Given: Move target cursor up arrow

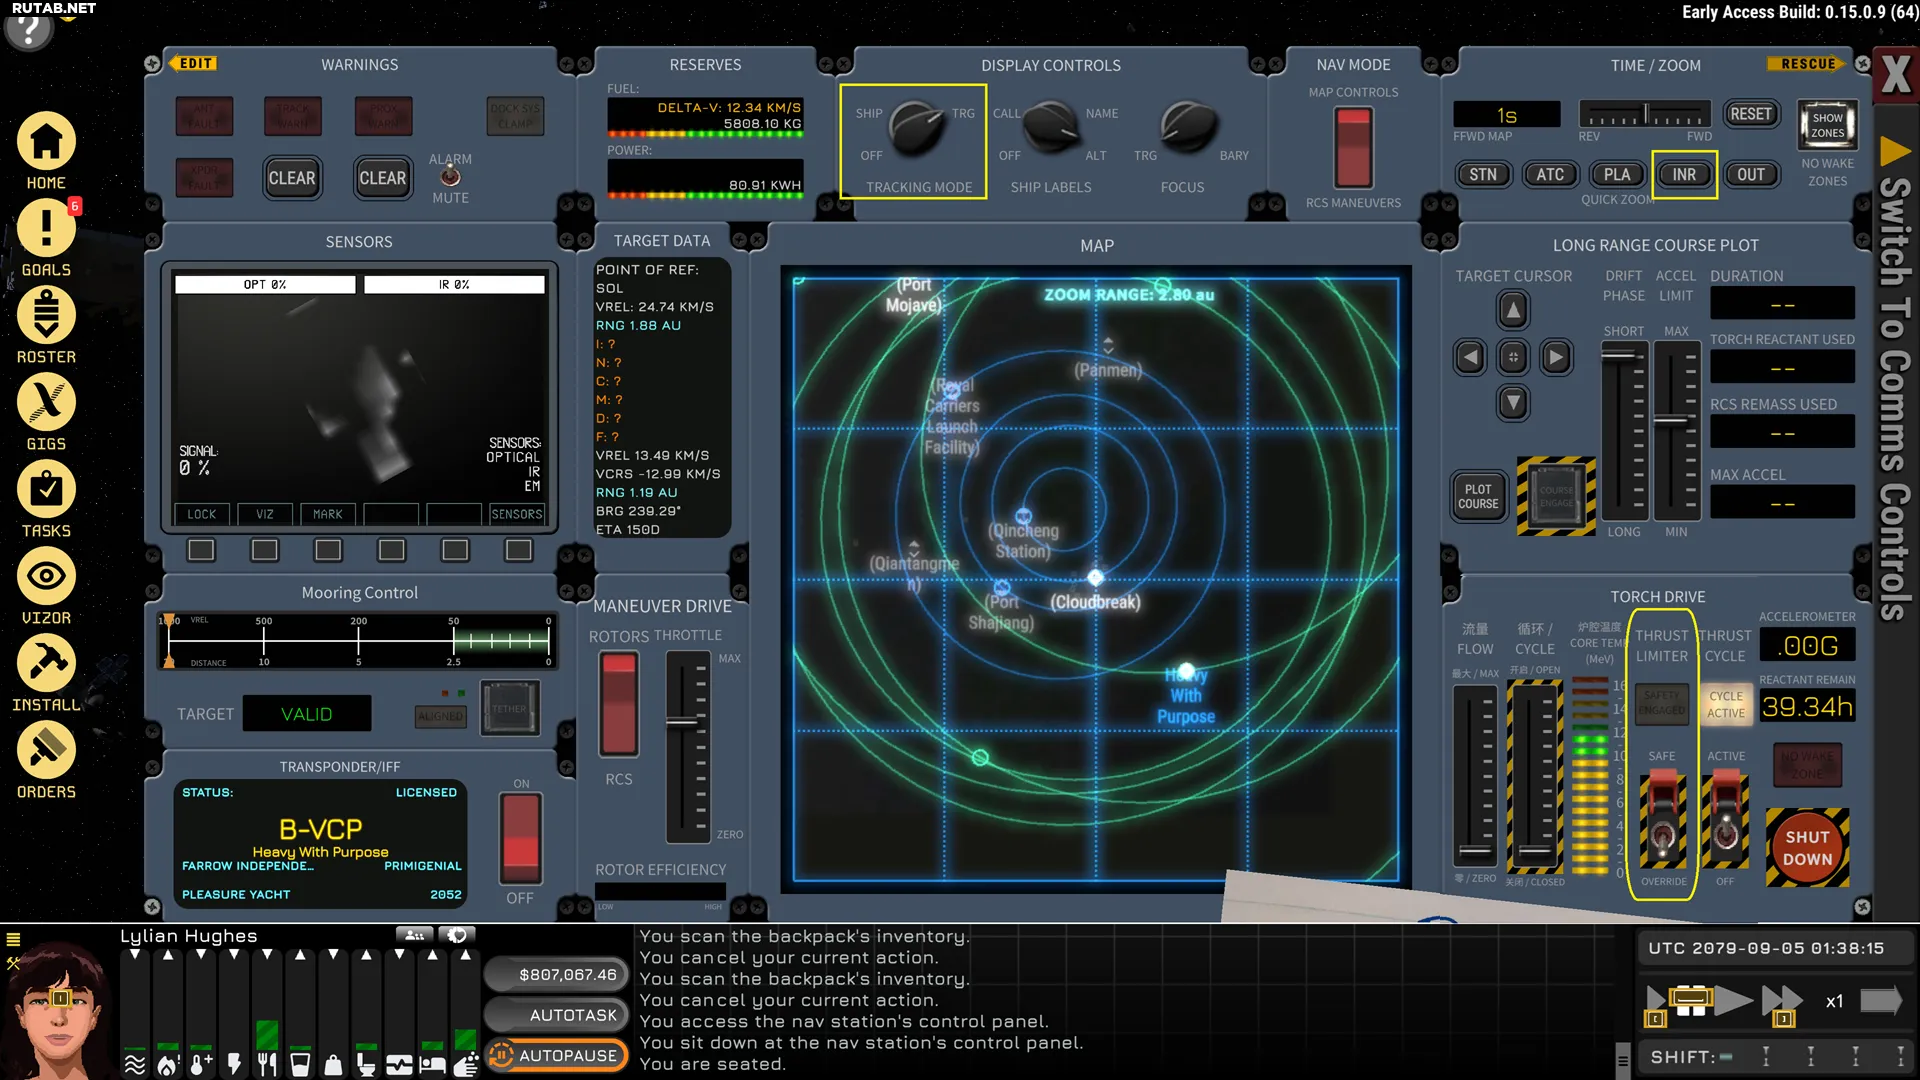Looking at the screenshot, I should click(x=1513, y=310).
